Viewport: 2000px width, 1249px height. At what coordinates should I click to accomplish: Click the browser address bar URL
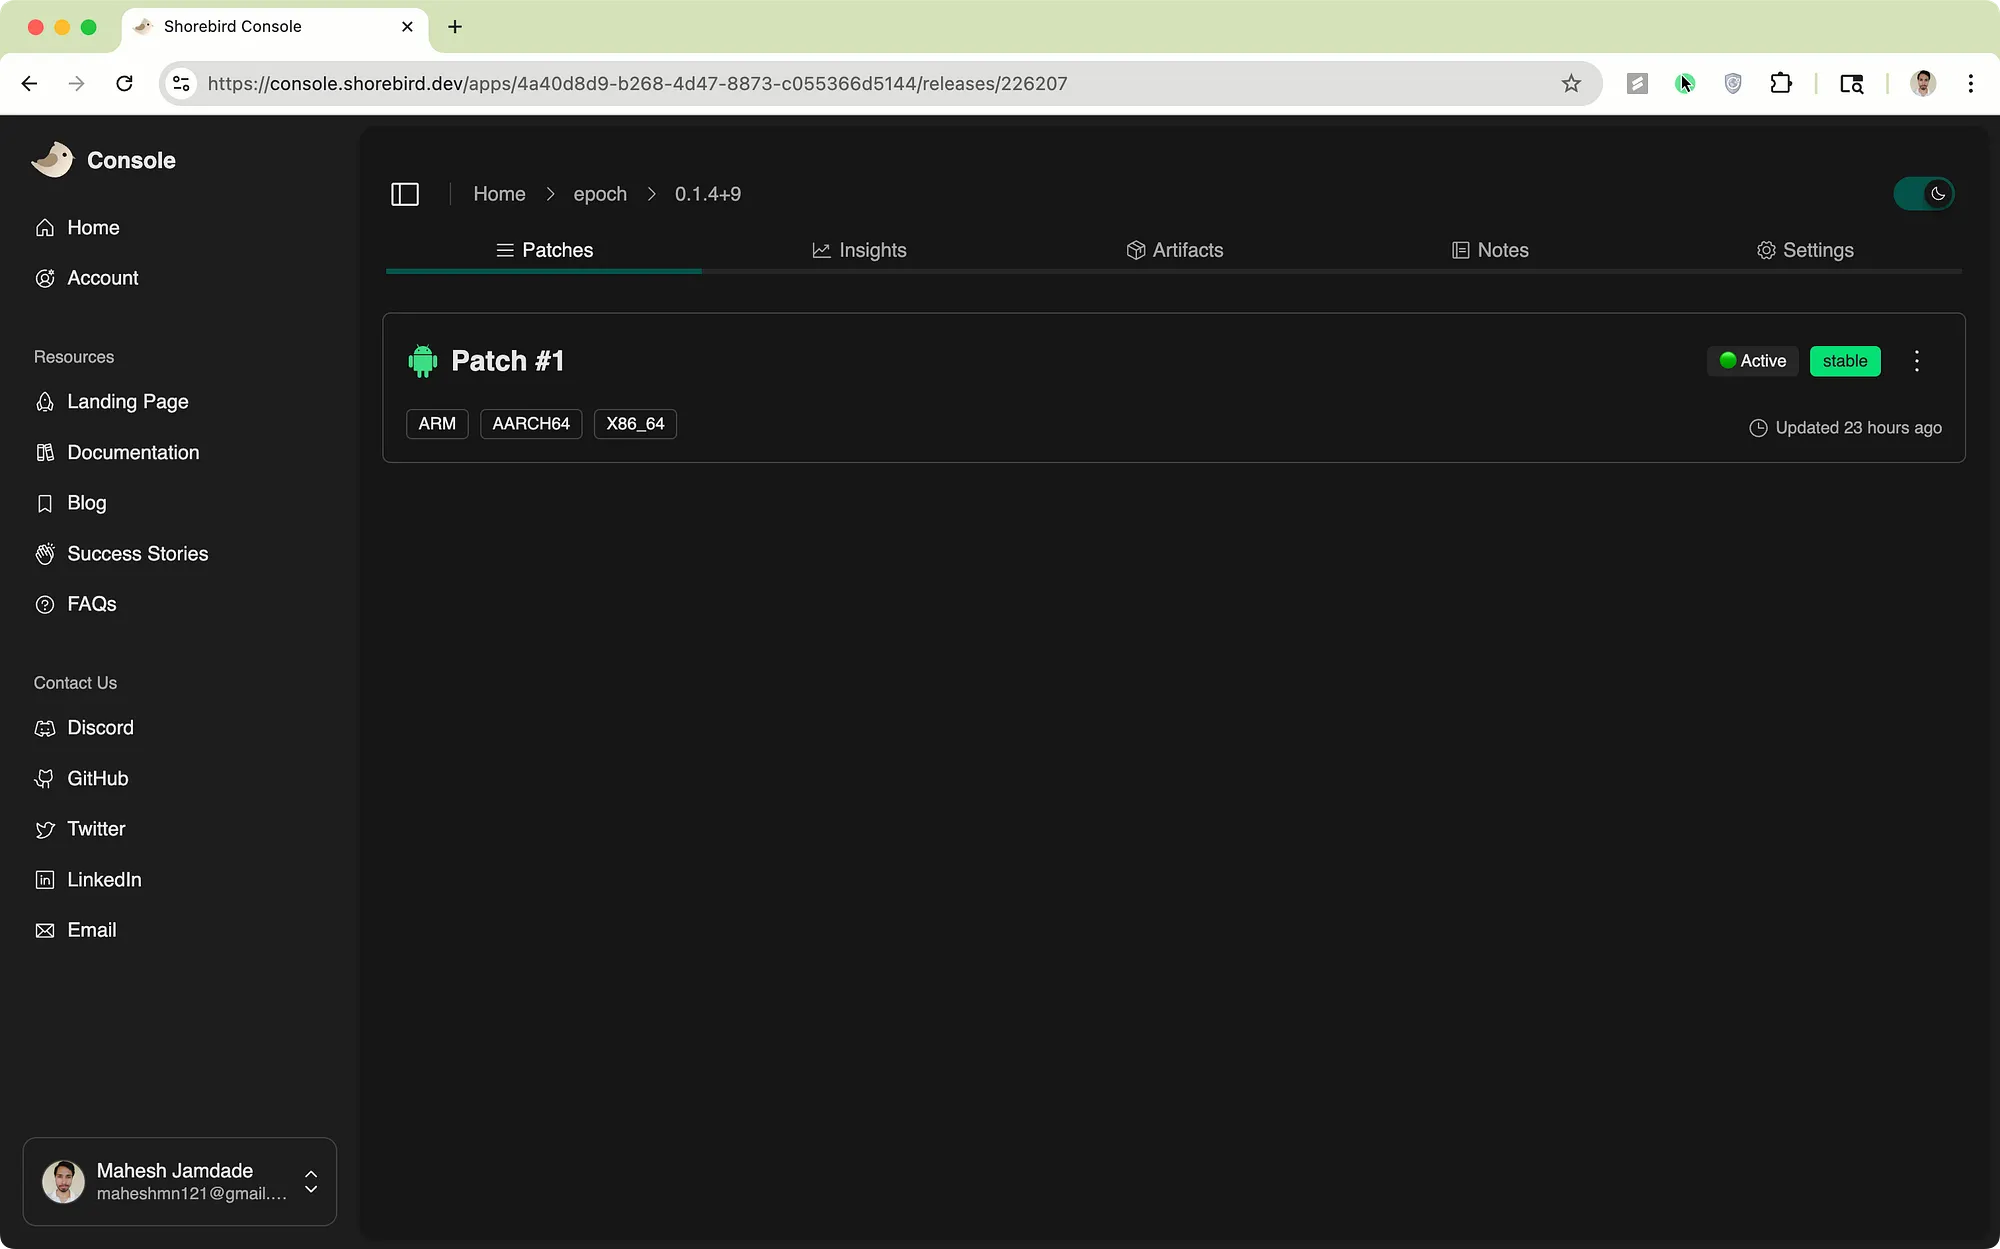tap(637, 84)
